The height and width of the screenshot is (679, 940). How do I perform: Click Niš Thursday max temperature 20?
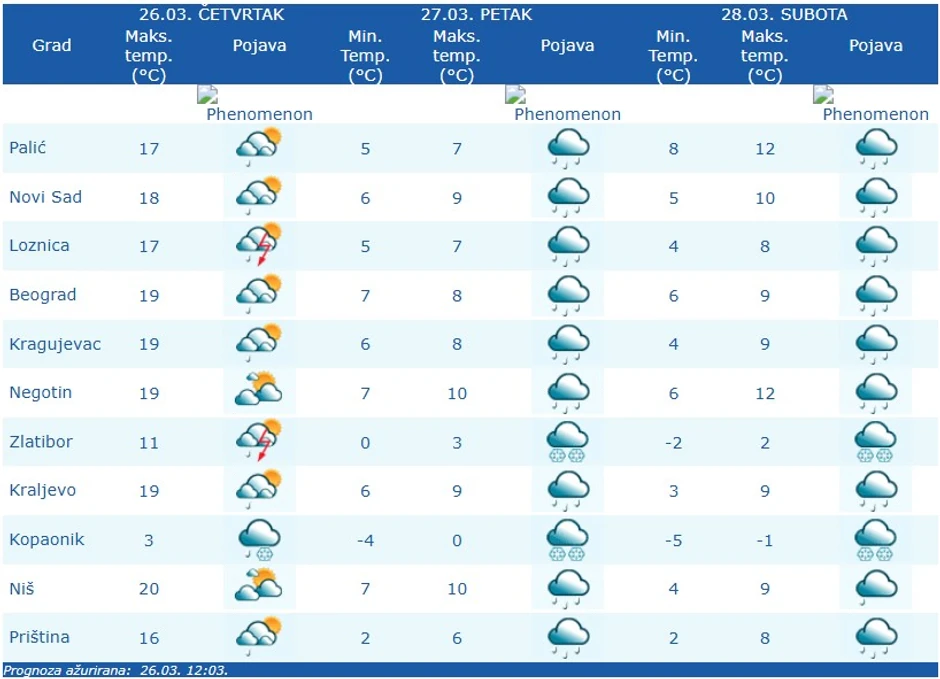point(149,589)
